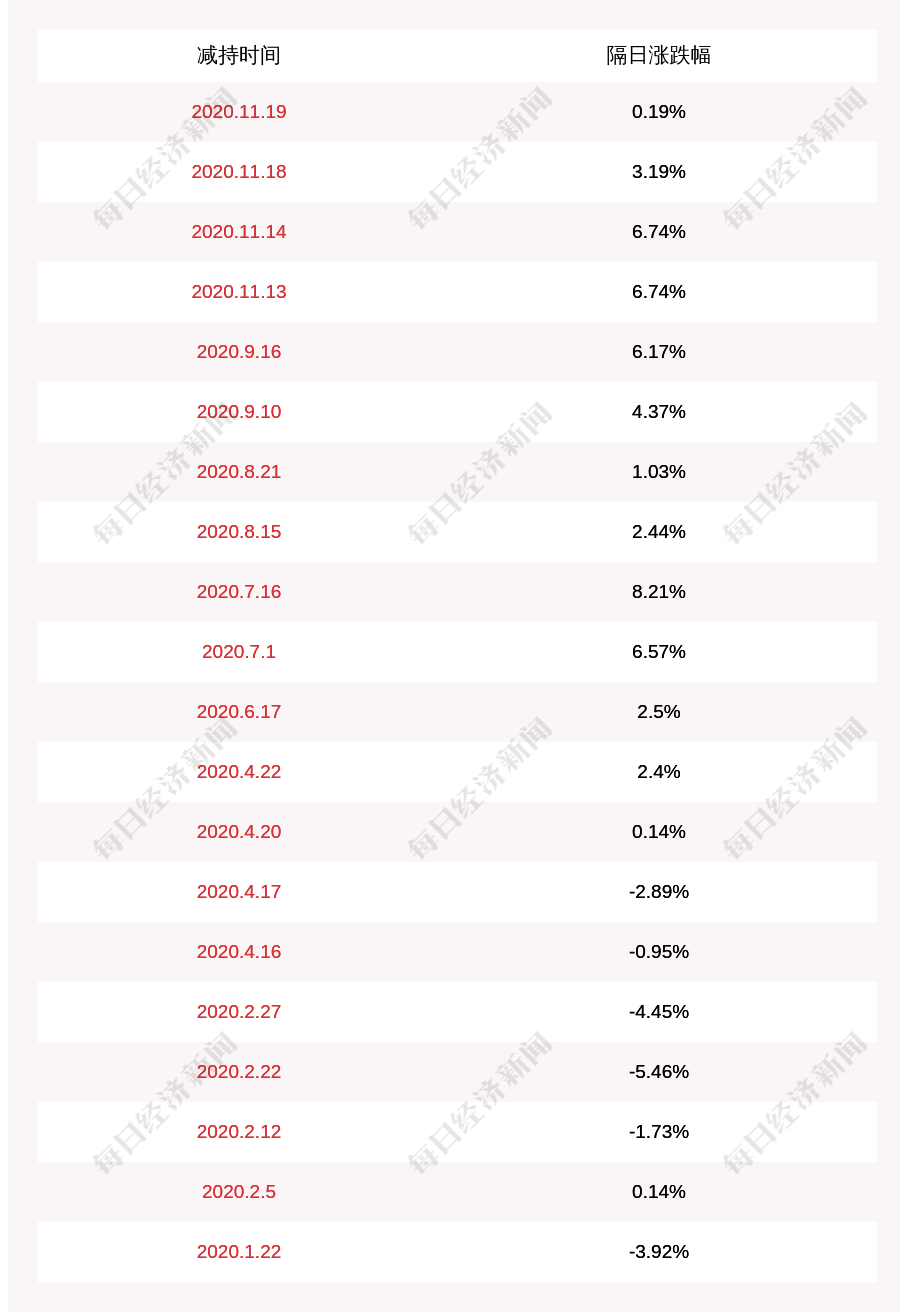900x1312 pixels.
Task: Click the -5.46% change value
Action: tap(658, 1071)
